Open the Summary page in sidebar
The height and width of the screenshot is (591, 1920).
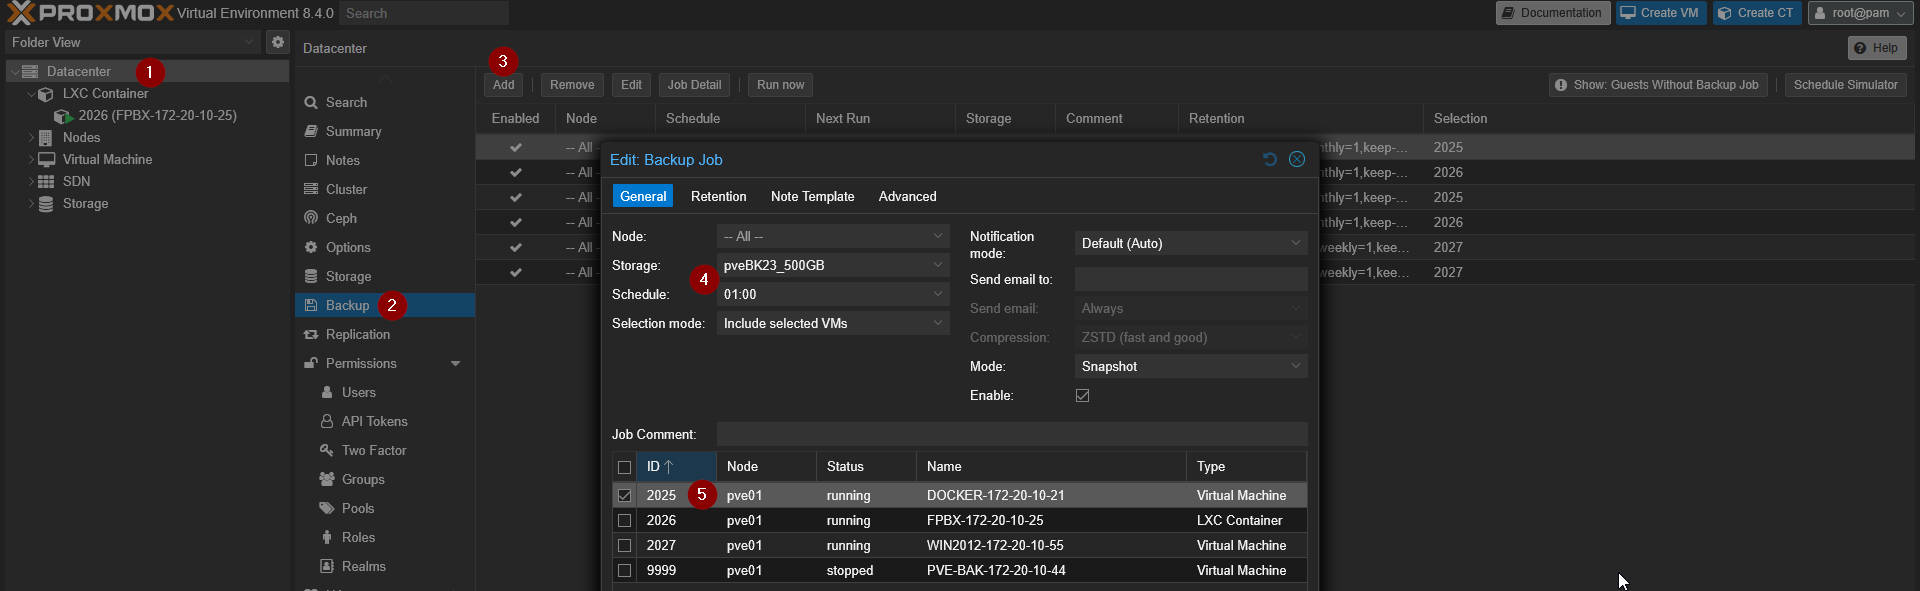pos(353,131)
